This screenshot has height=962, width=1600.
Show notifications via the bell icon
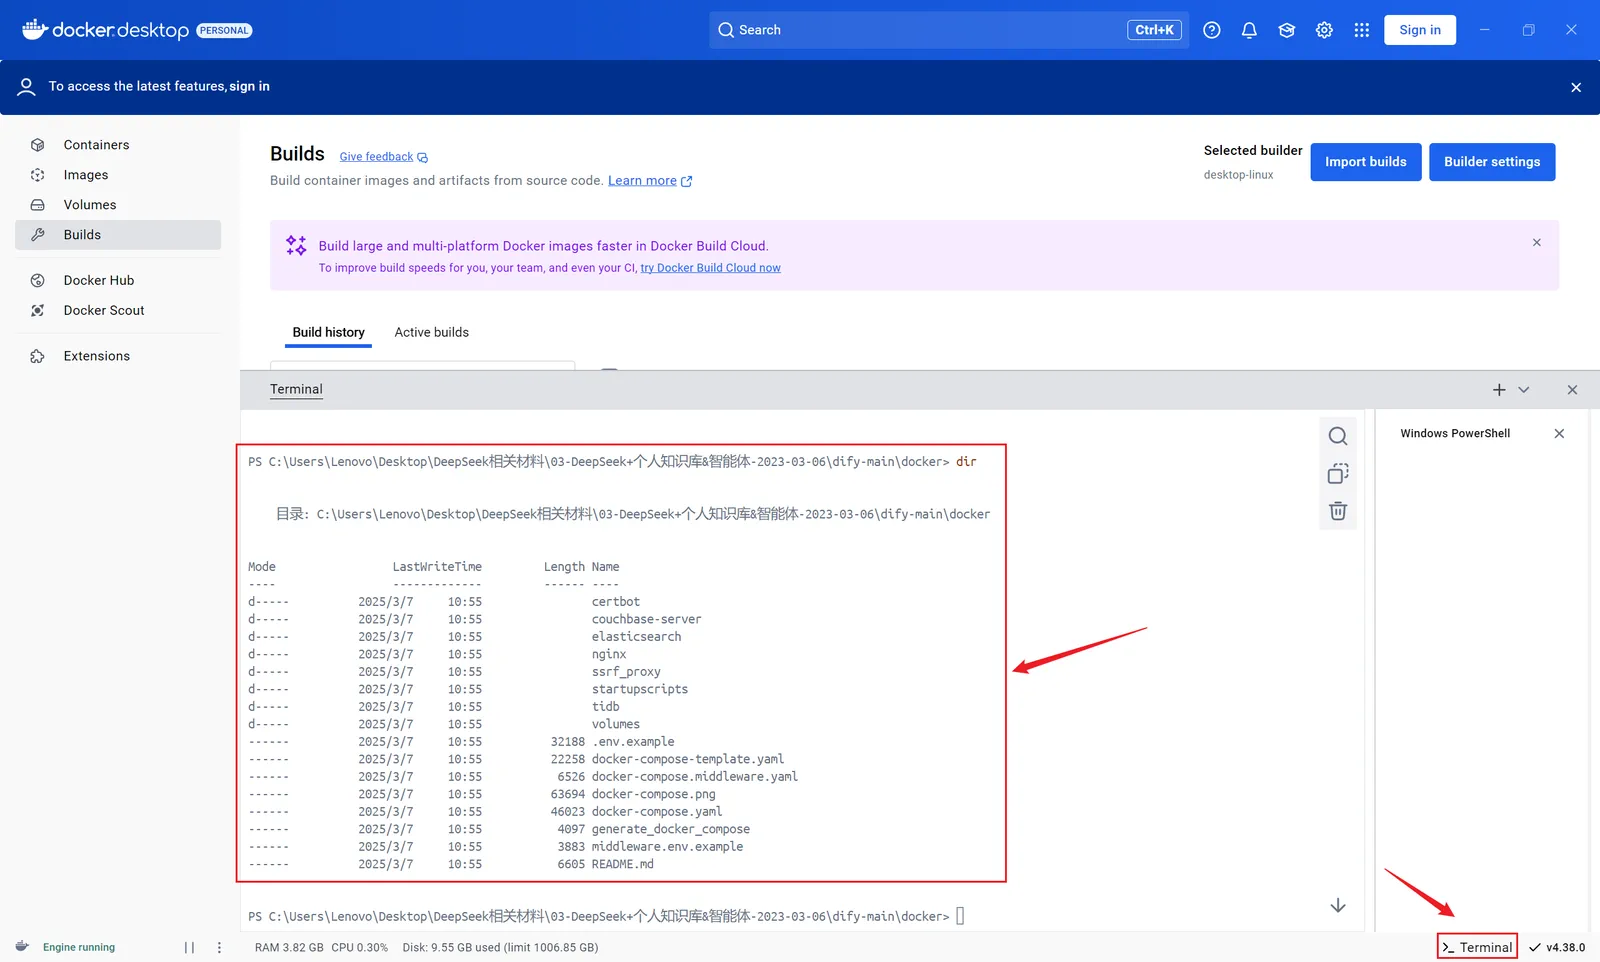click(1249, 30)
